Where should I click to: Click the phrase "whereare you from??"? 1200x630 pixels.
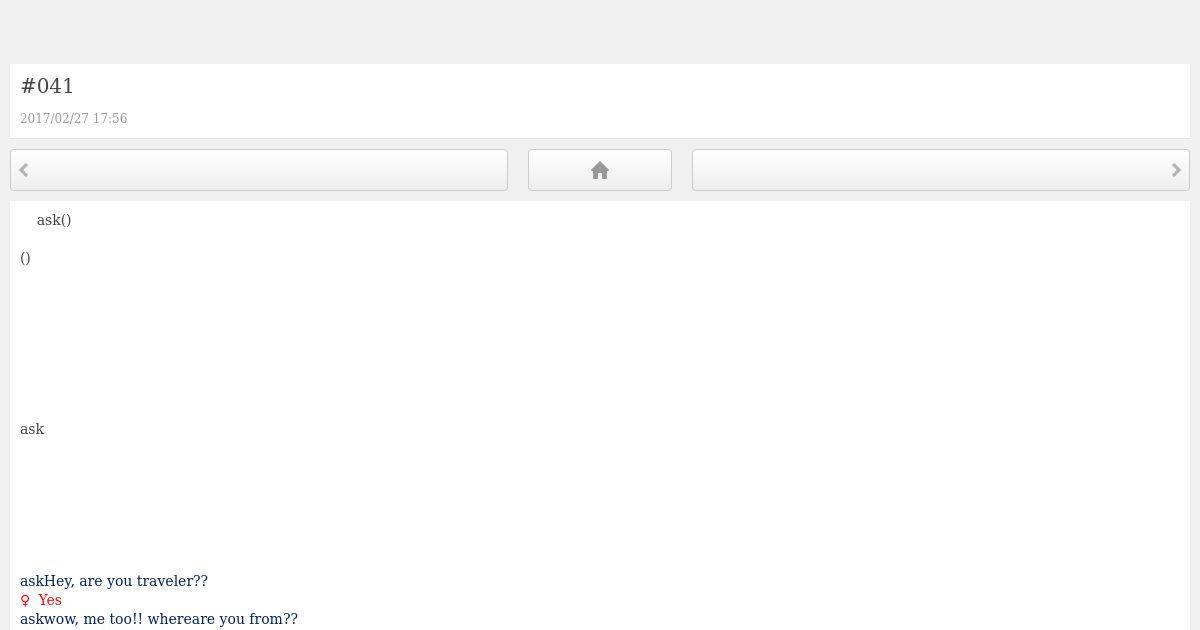tap(222, 619)
